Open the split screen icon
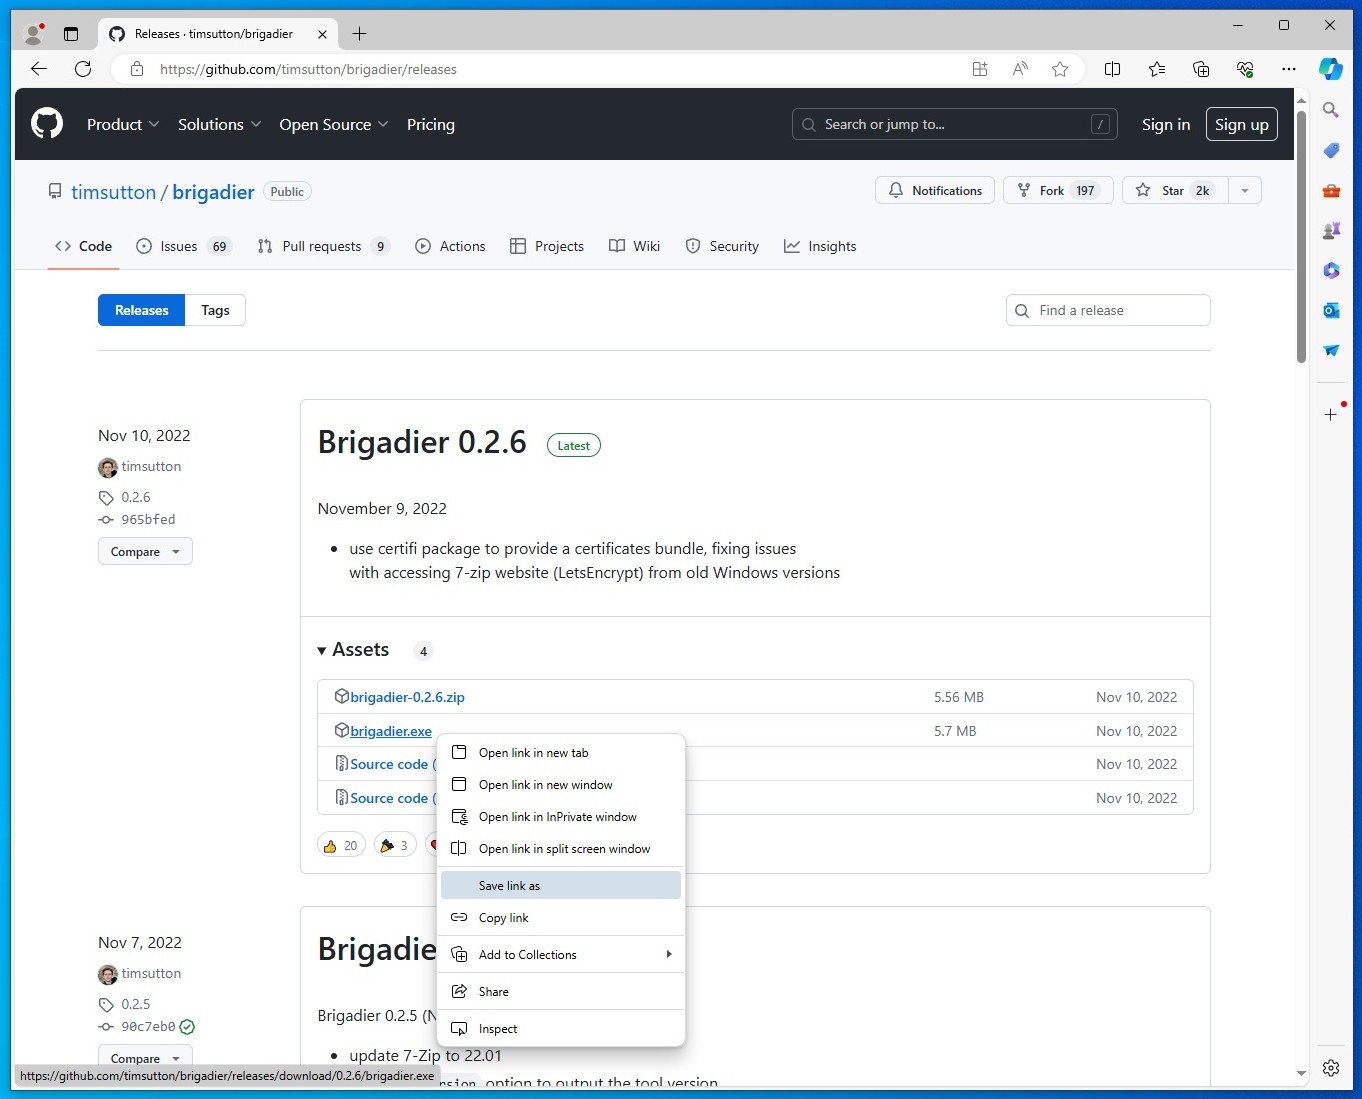This screenshot has height=1099, width=1362. click(1112, 69)
